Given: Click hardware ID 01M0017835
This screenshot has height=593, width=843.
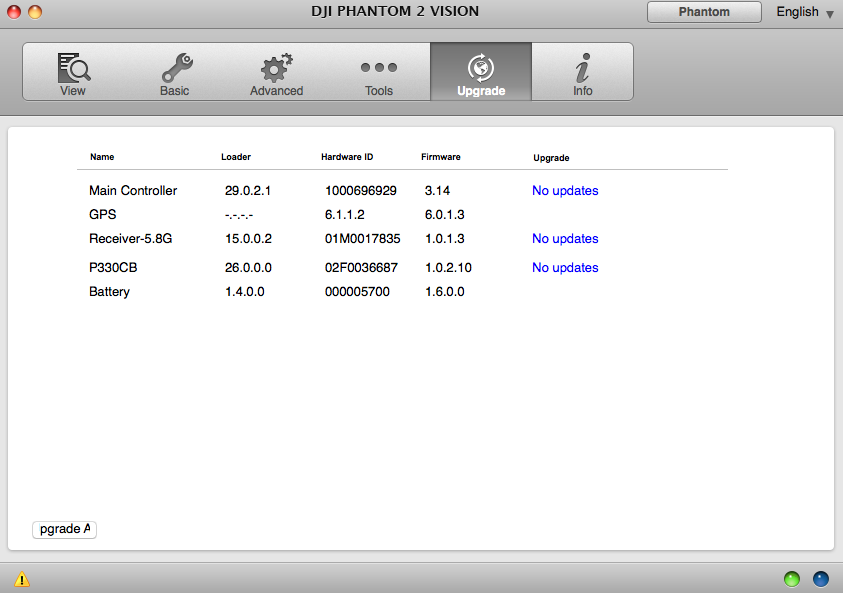Looking at the screenshot, I should (x=363, y=239).
